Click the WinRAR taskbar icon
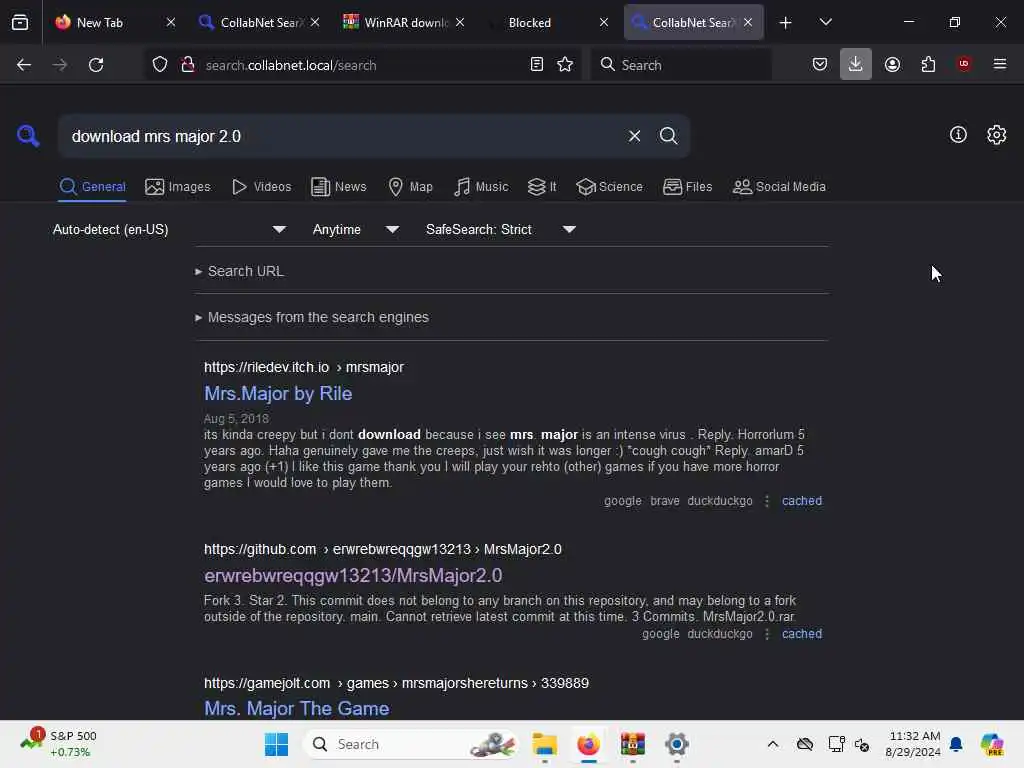The image size is (1024, 768). 632,744
